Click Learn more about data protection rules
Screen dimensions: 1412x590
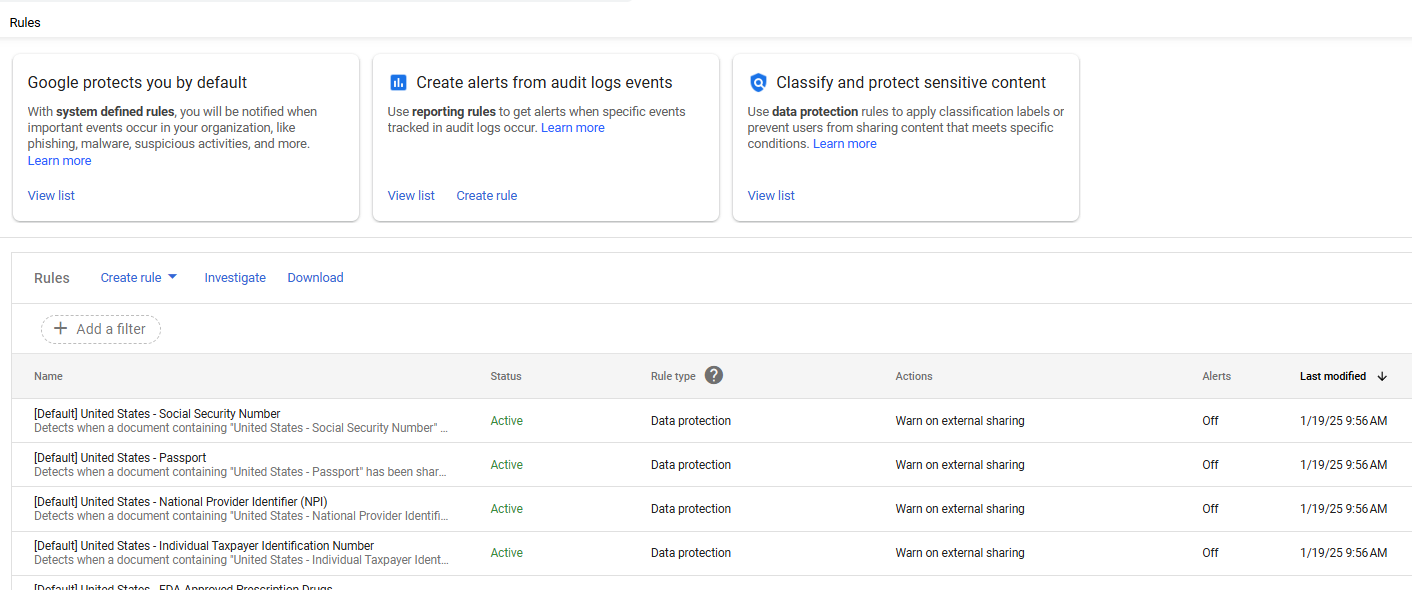pos(844,144)
